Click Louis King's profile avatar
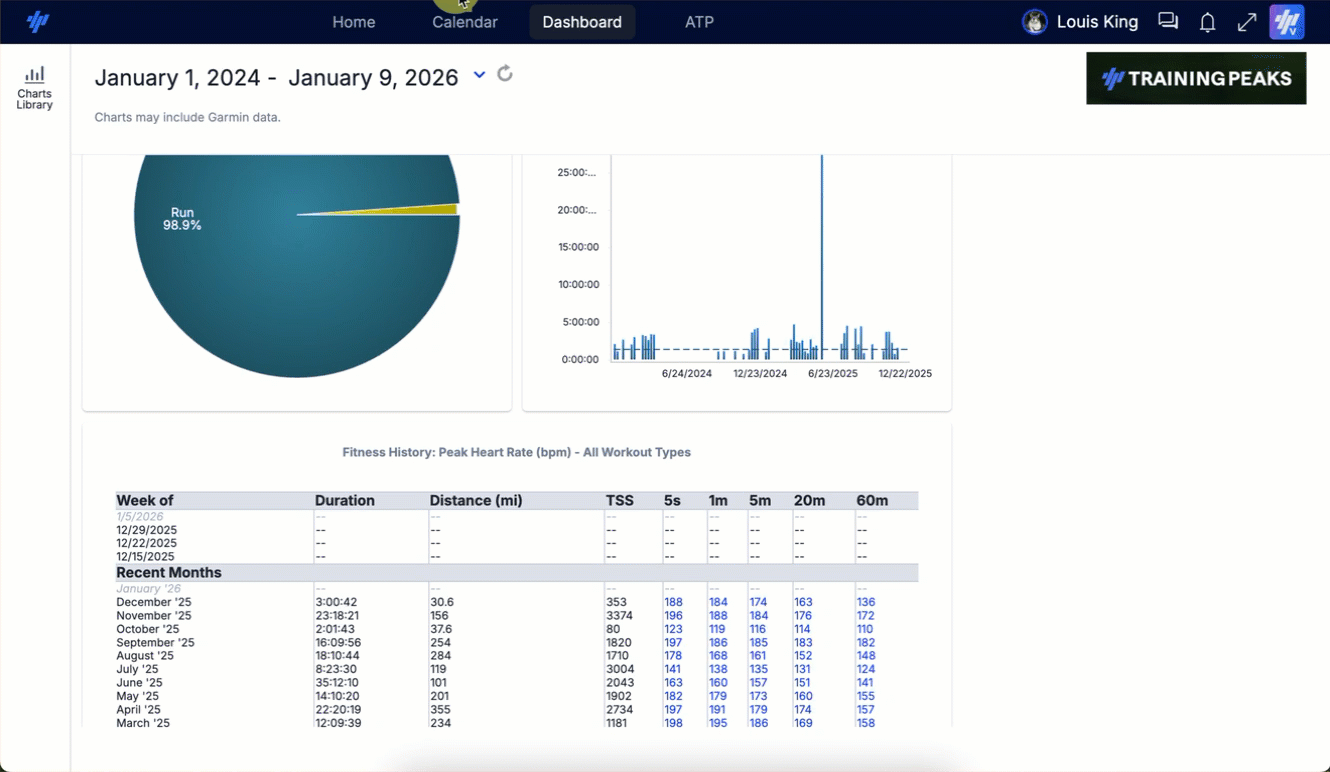The width and height of the screenshot is (1330, 772). click(1034, 22)
